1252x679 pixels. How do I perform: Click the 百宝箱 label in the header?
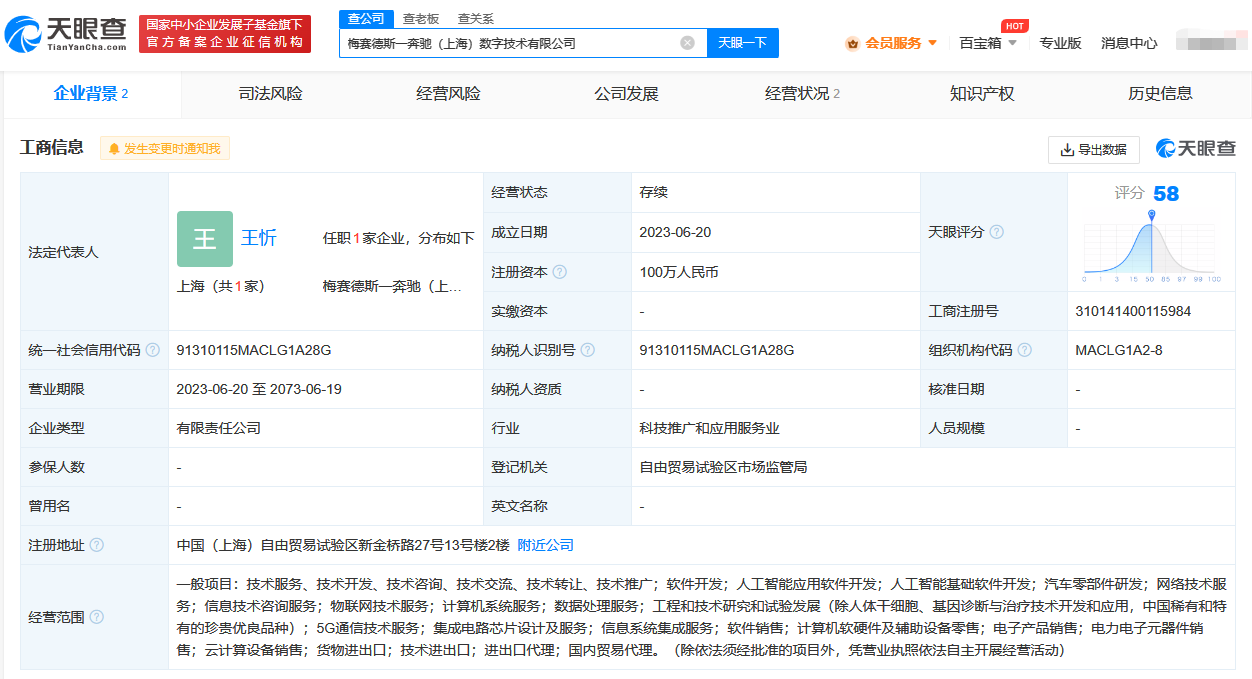click(981, 43)
